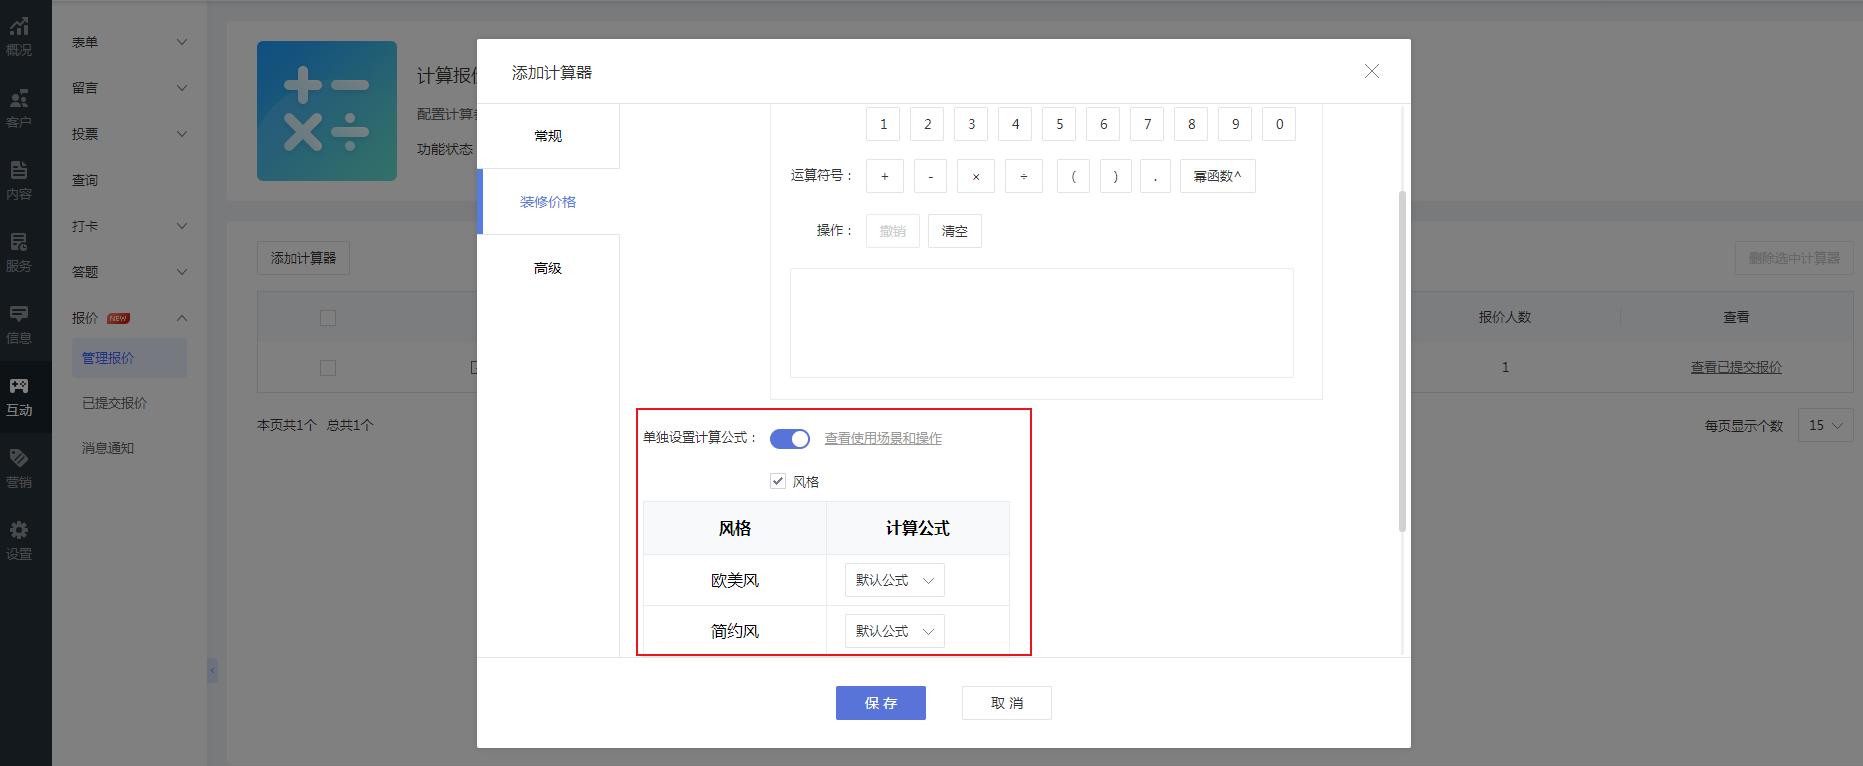Open the 查看使用场景和操作 link
This screenshot has height=766, width=1863.
click(883, 438)
